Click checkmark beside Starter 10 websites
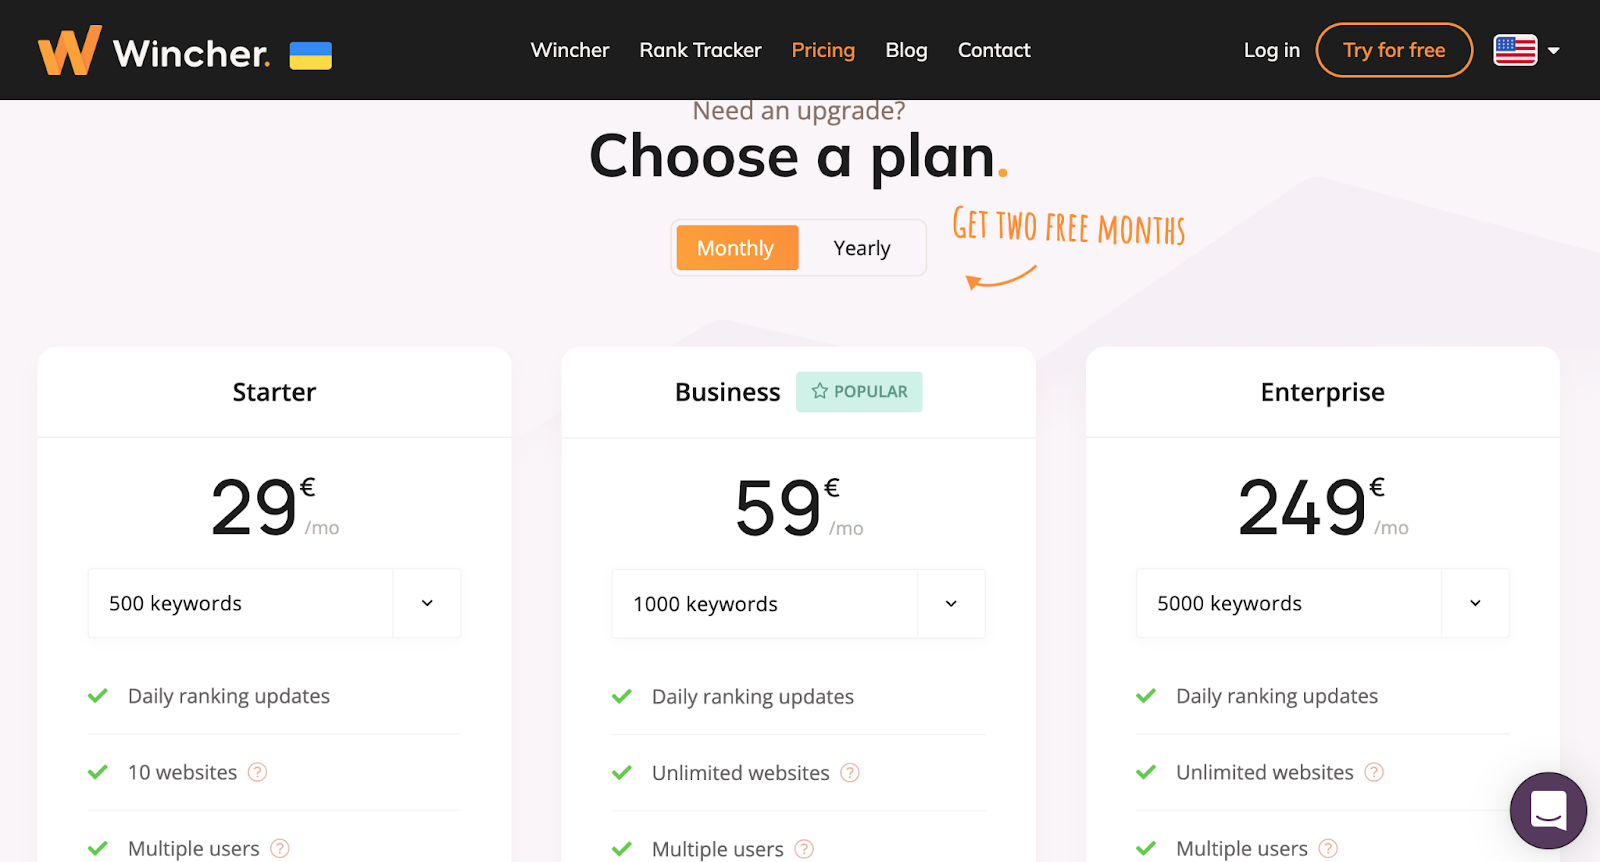 (98, 772)
